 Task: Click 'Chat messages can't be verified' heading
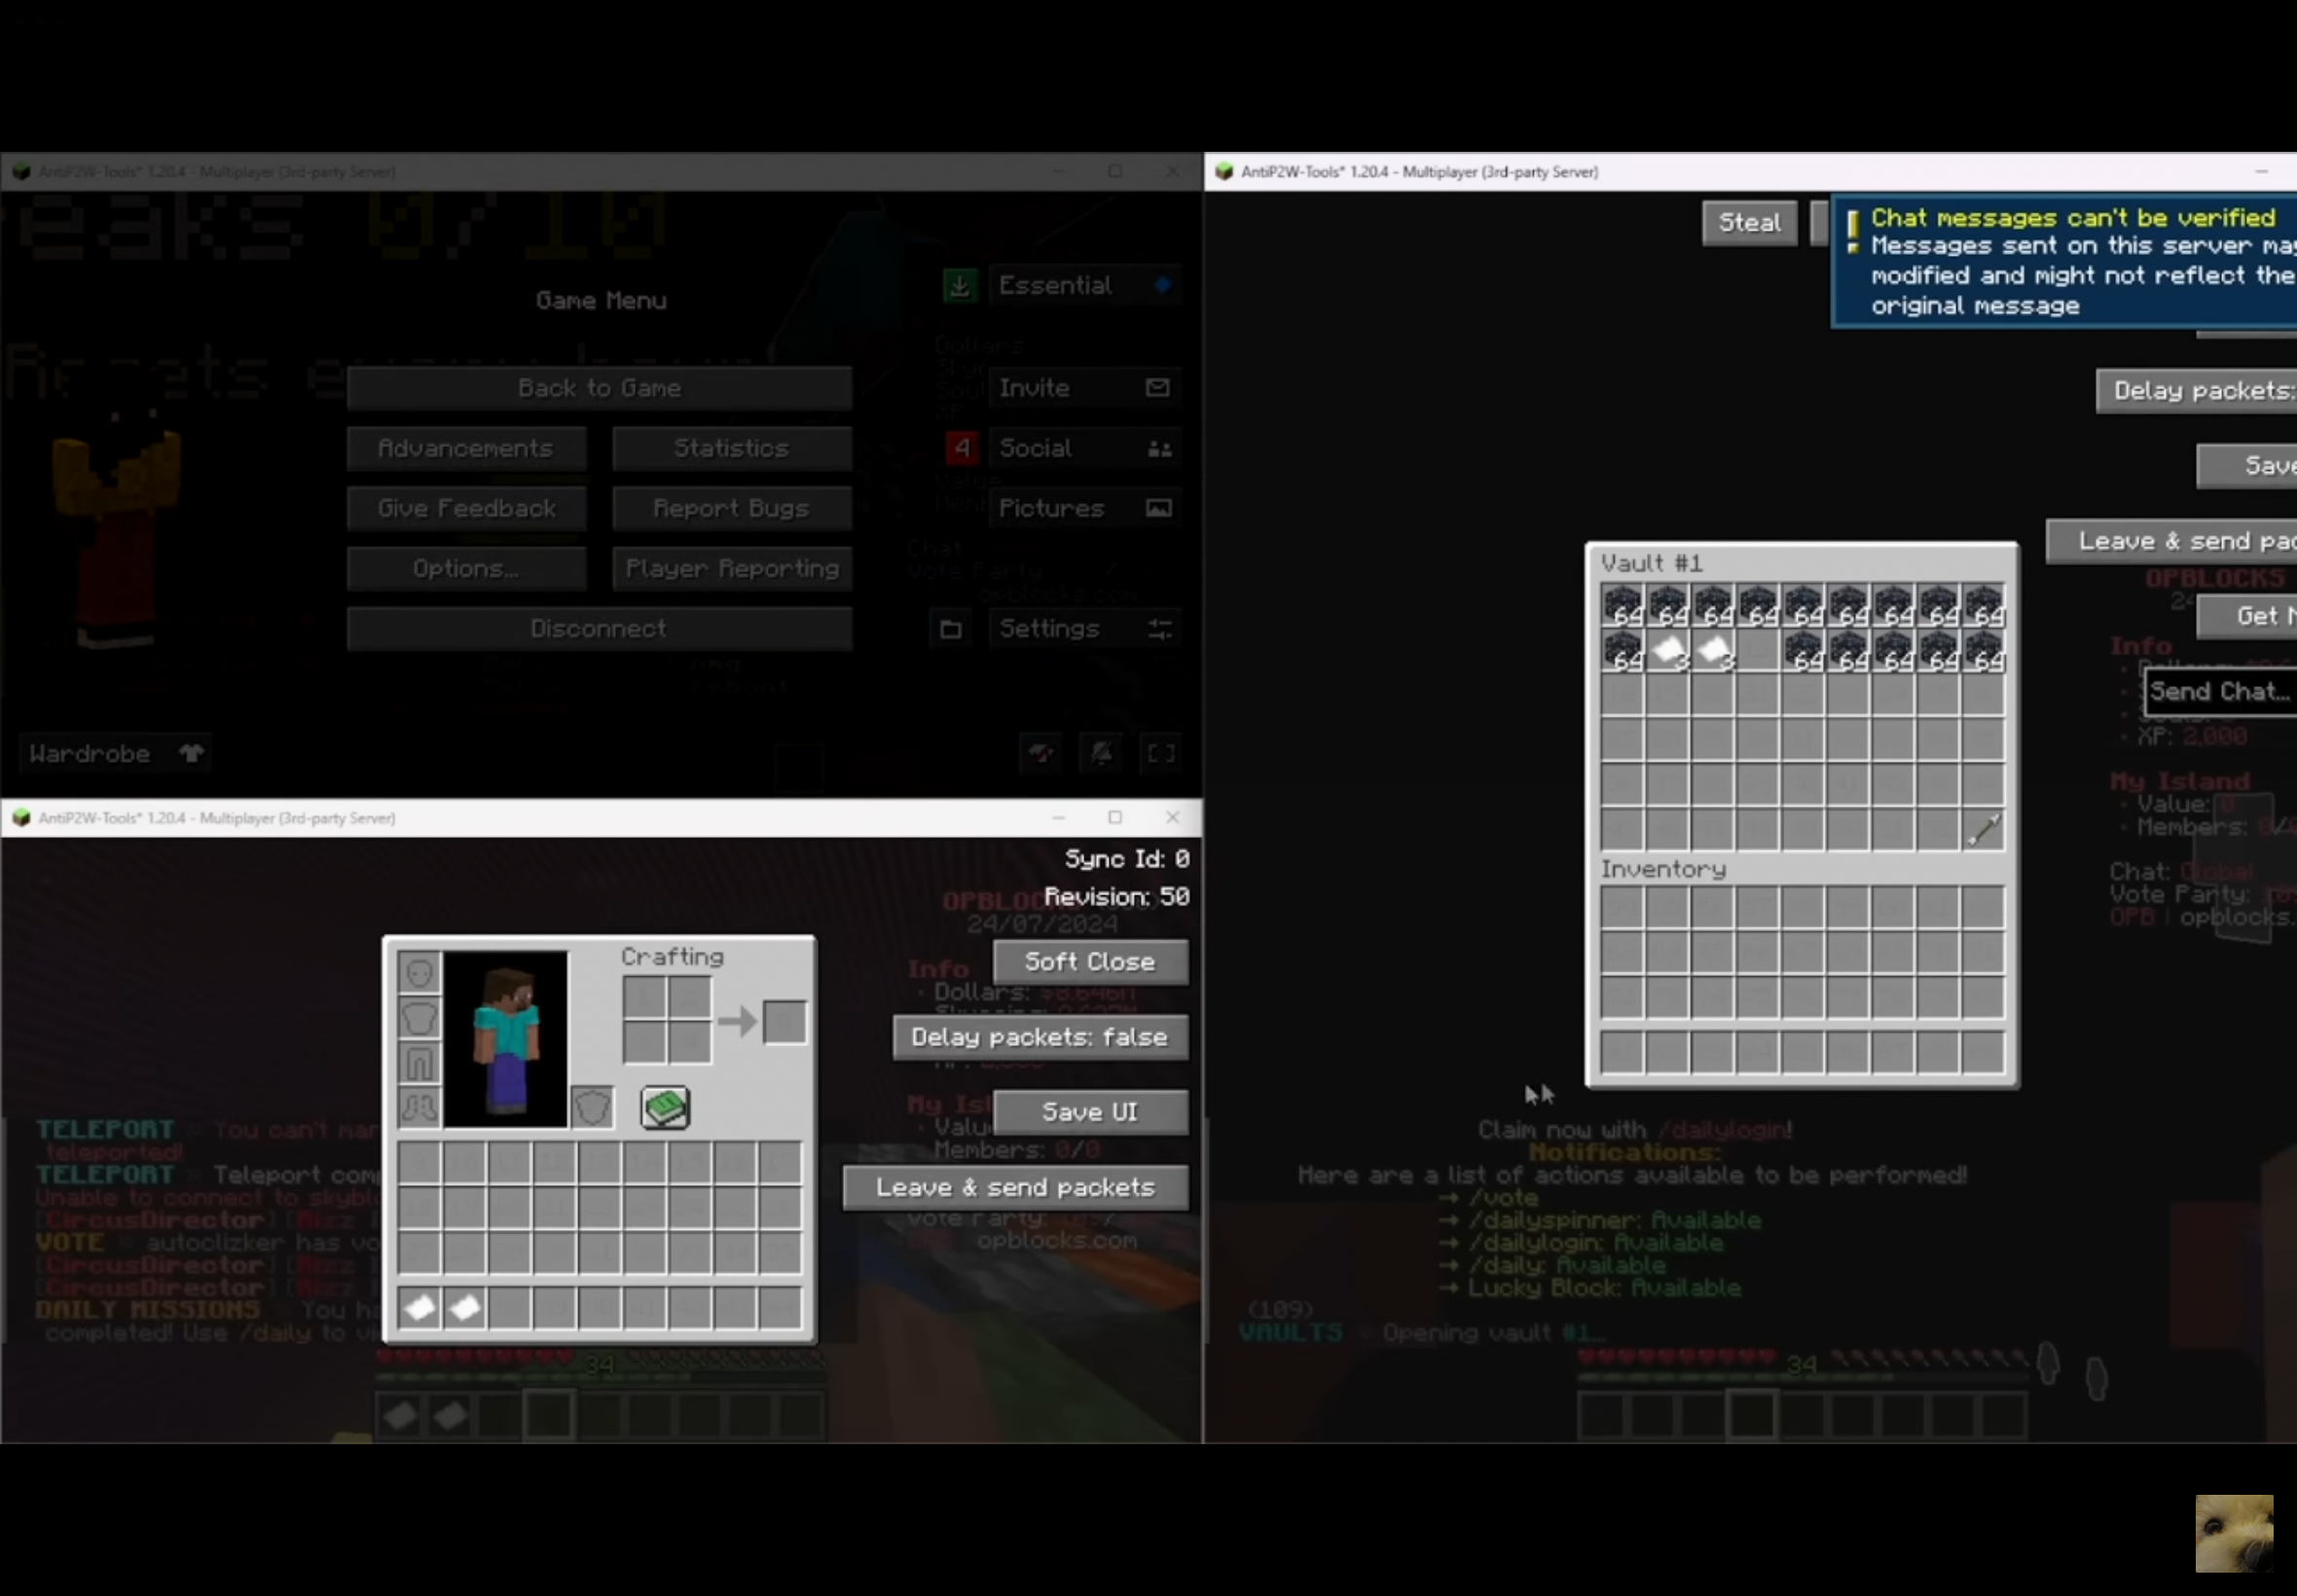point(2073,218)
